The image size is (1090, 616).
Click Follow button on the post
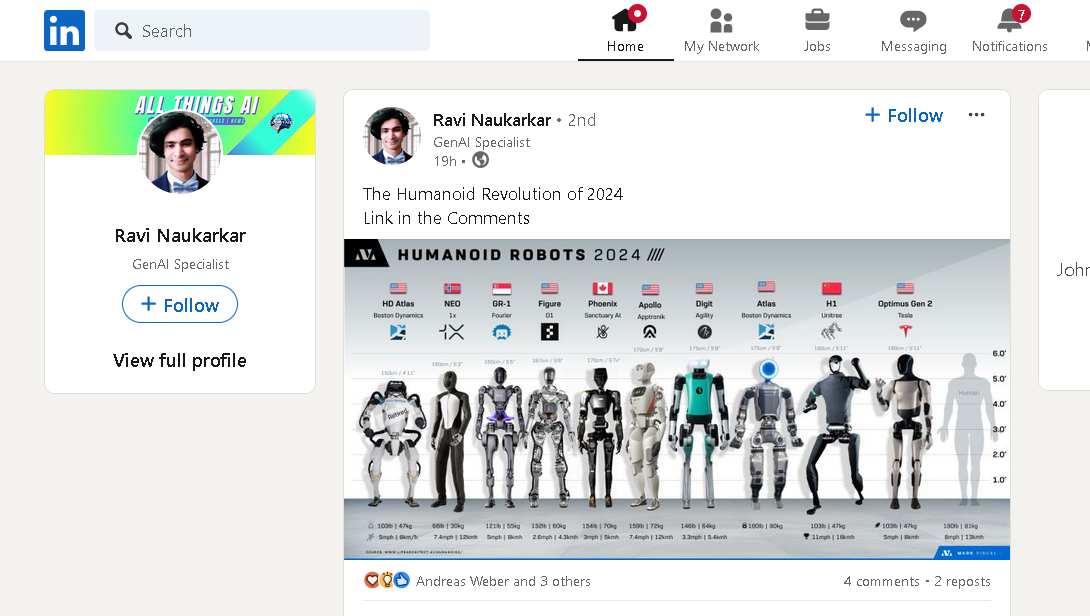[904, 115]
